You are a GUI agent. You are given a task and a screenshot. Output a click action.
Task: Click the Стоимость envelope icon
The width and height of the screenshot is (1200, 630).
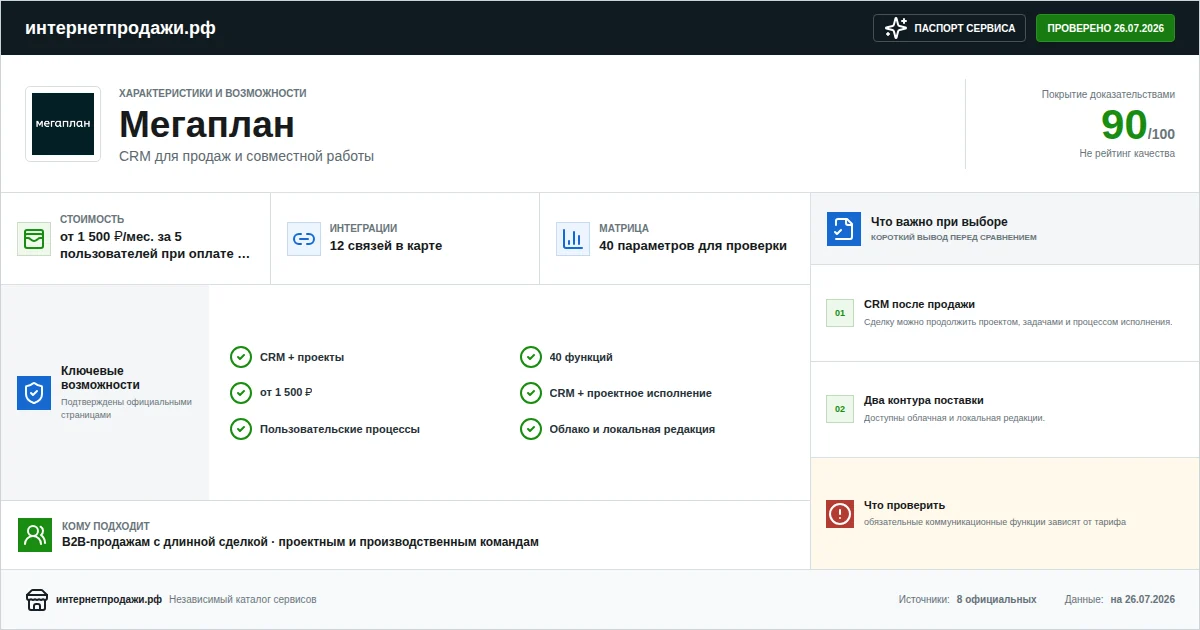coord(34,239)
